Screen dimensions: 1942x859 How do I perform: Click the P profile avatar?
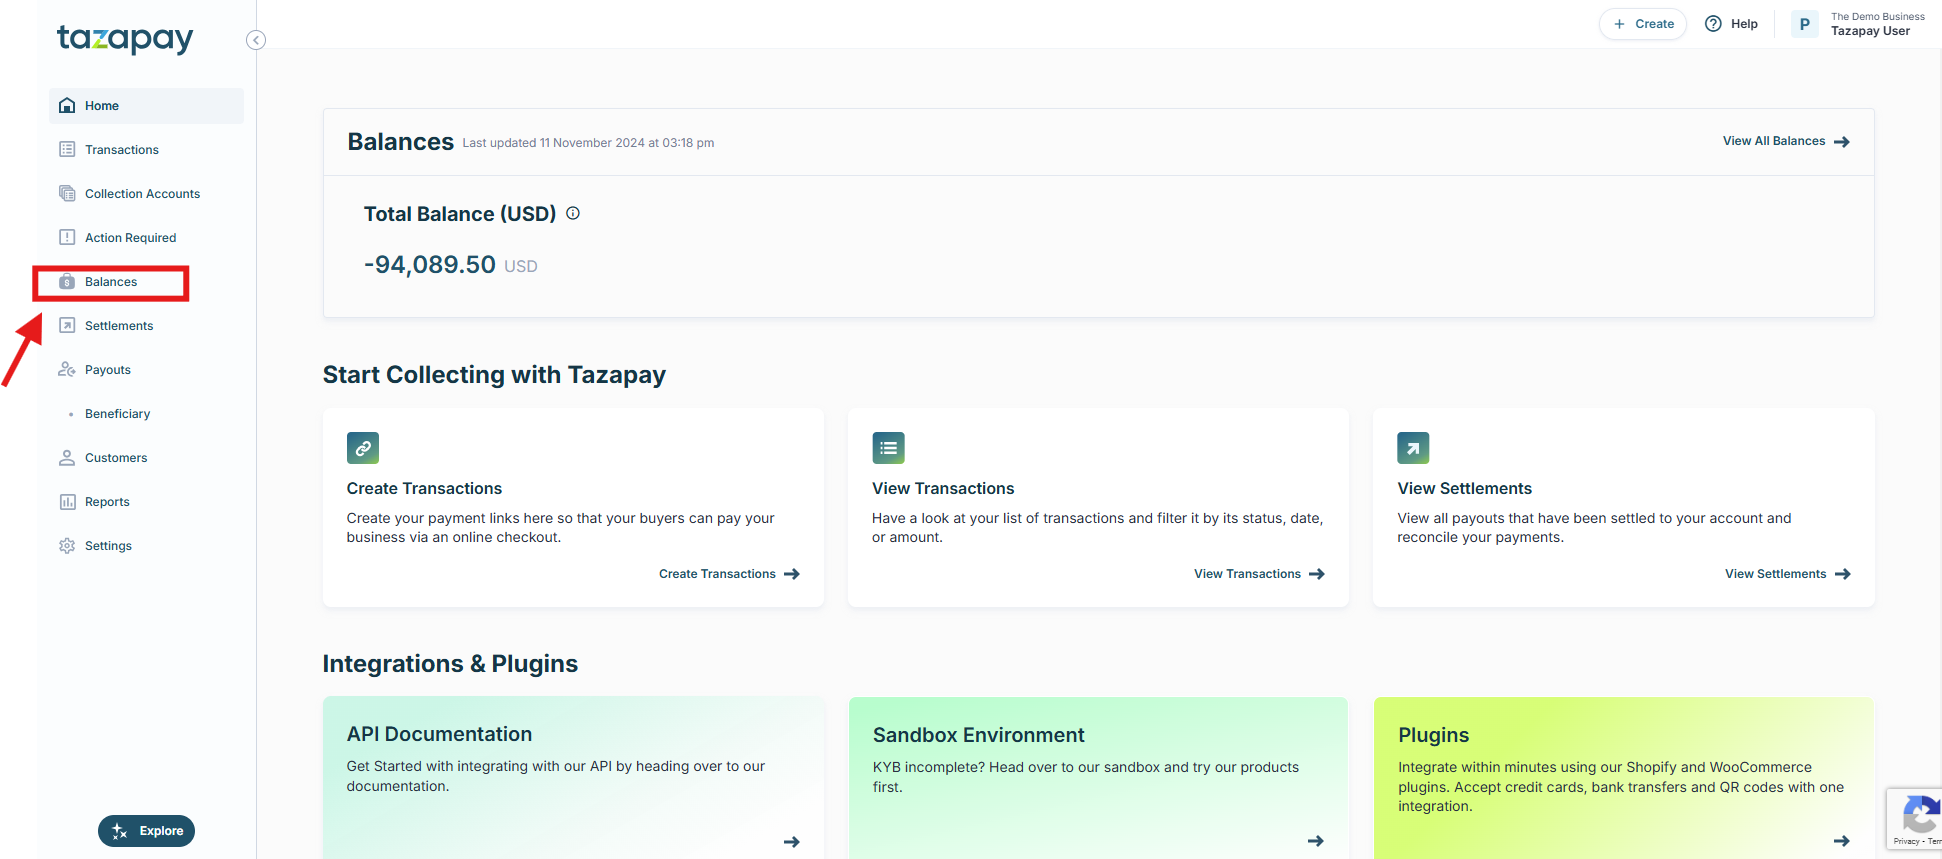click(1805, 24)
